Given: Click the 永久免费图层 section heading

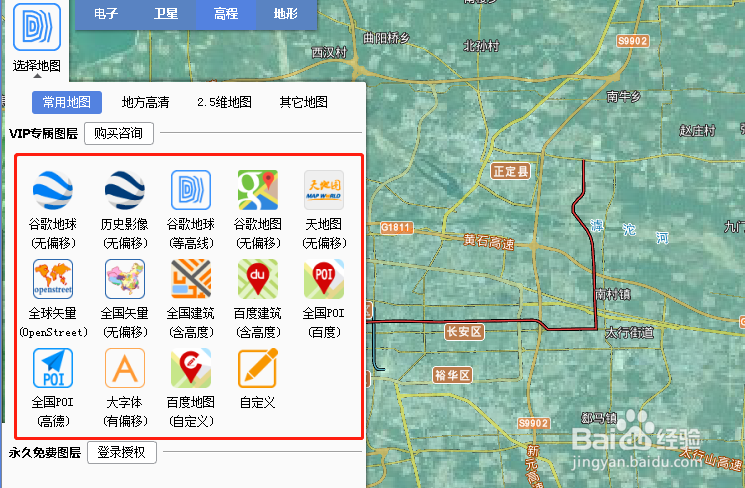Looking at the screenshot, I should pyautogui.click(x=45, y=453).
